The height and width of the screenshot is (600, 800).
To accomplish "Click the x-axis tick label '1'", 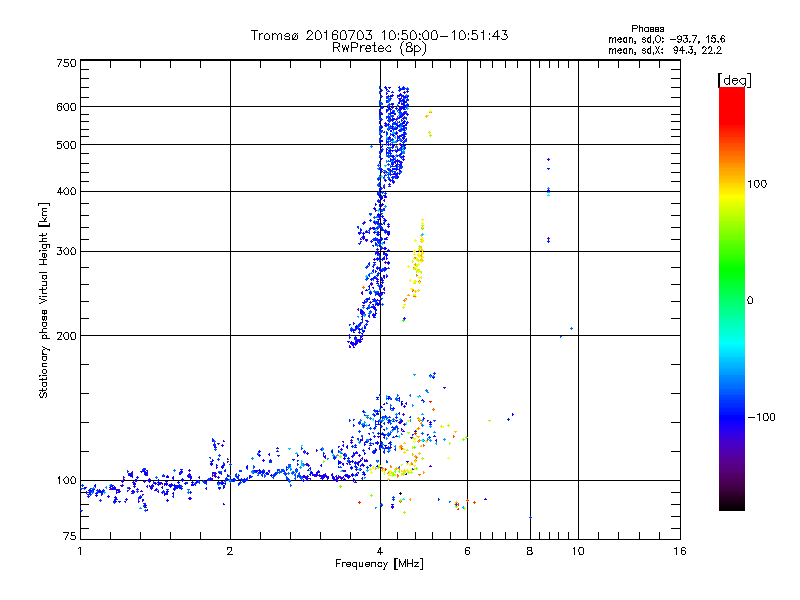I will (x=80, y=551).
